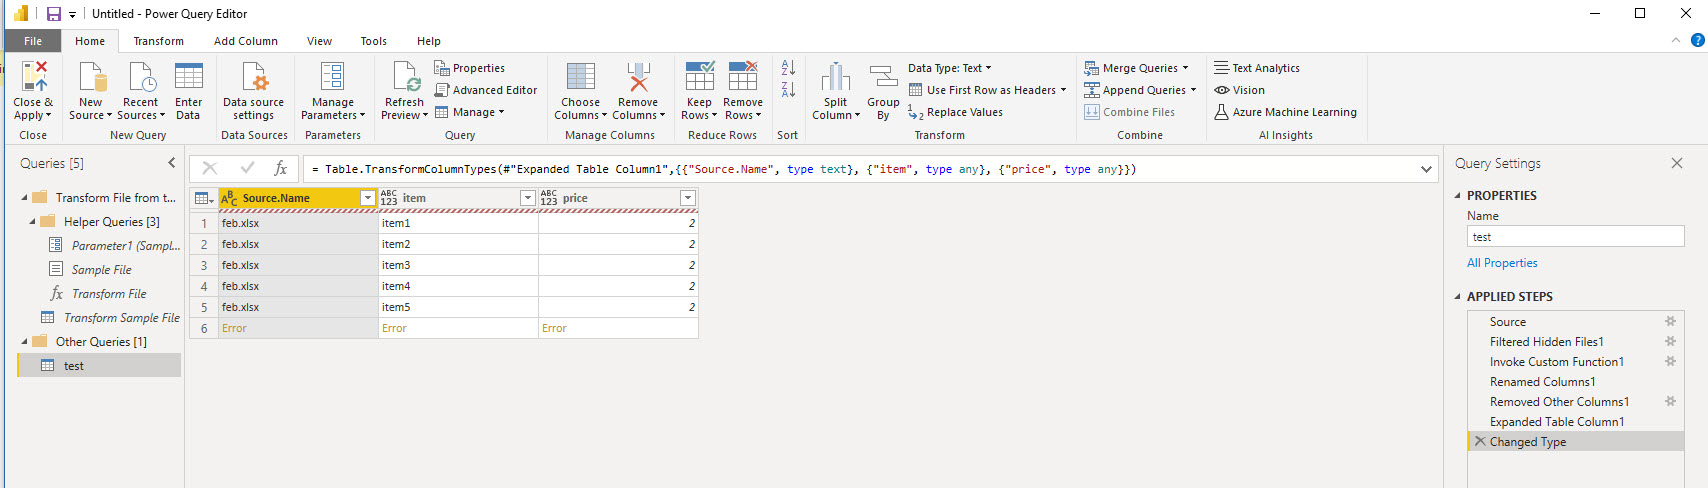Click the Enter Data icon
This screenshot has height=488, width=1708.
click(189, 77)
